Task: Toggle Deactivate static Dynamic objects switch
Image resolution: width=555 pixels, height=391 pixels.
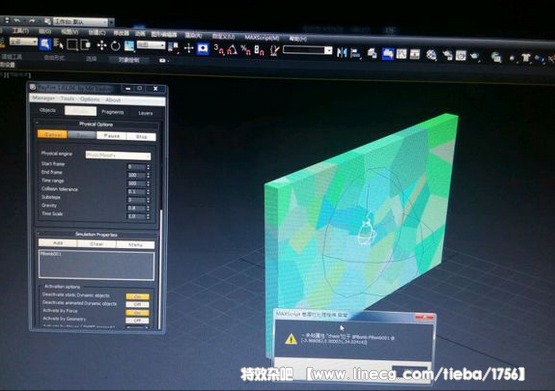Action: pos(138,297)
